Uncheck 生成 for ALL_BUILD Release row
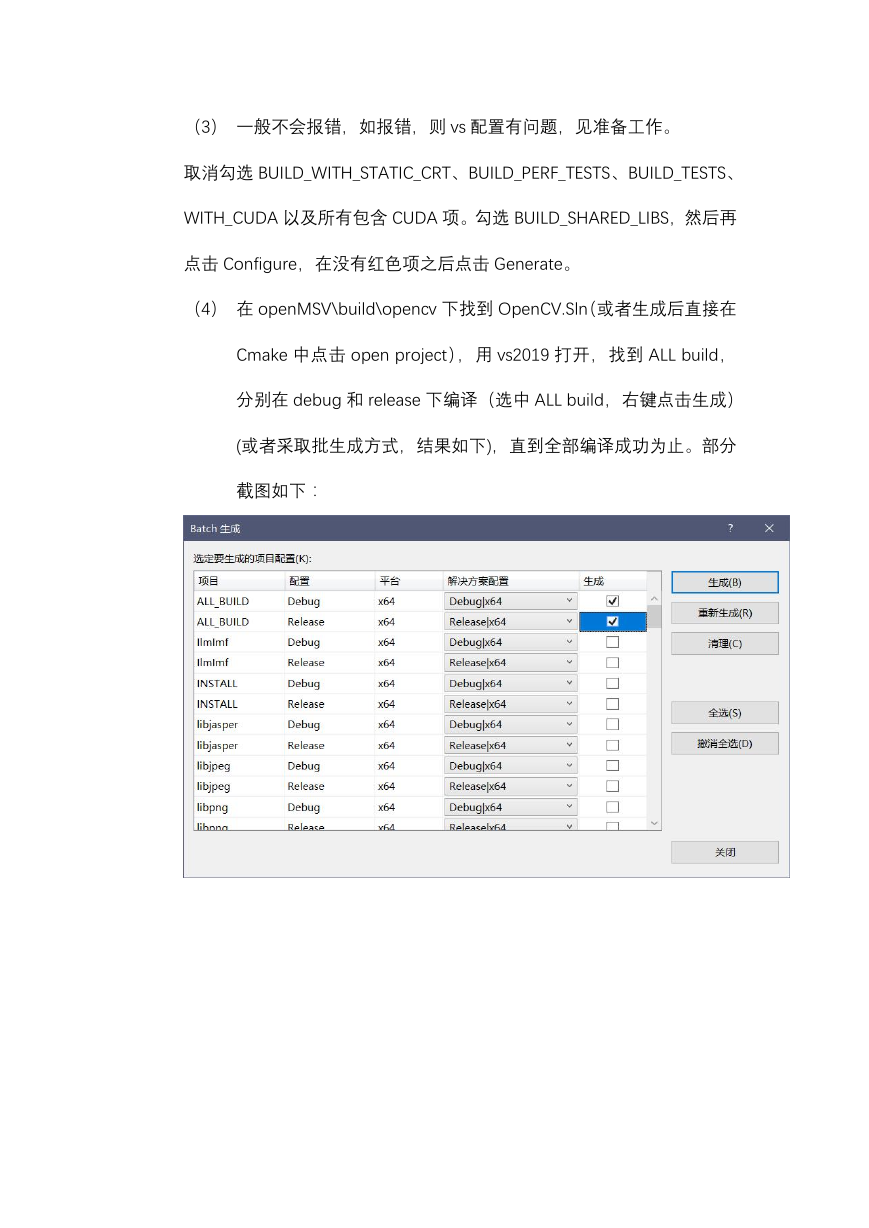869x1228 pixels. [613, 622]
